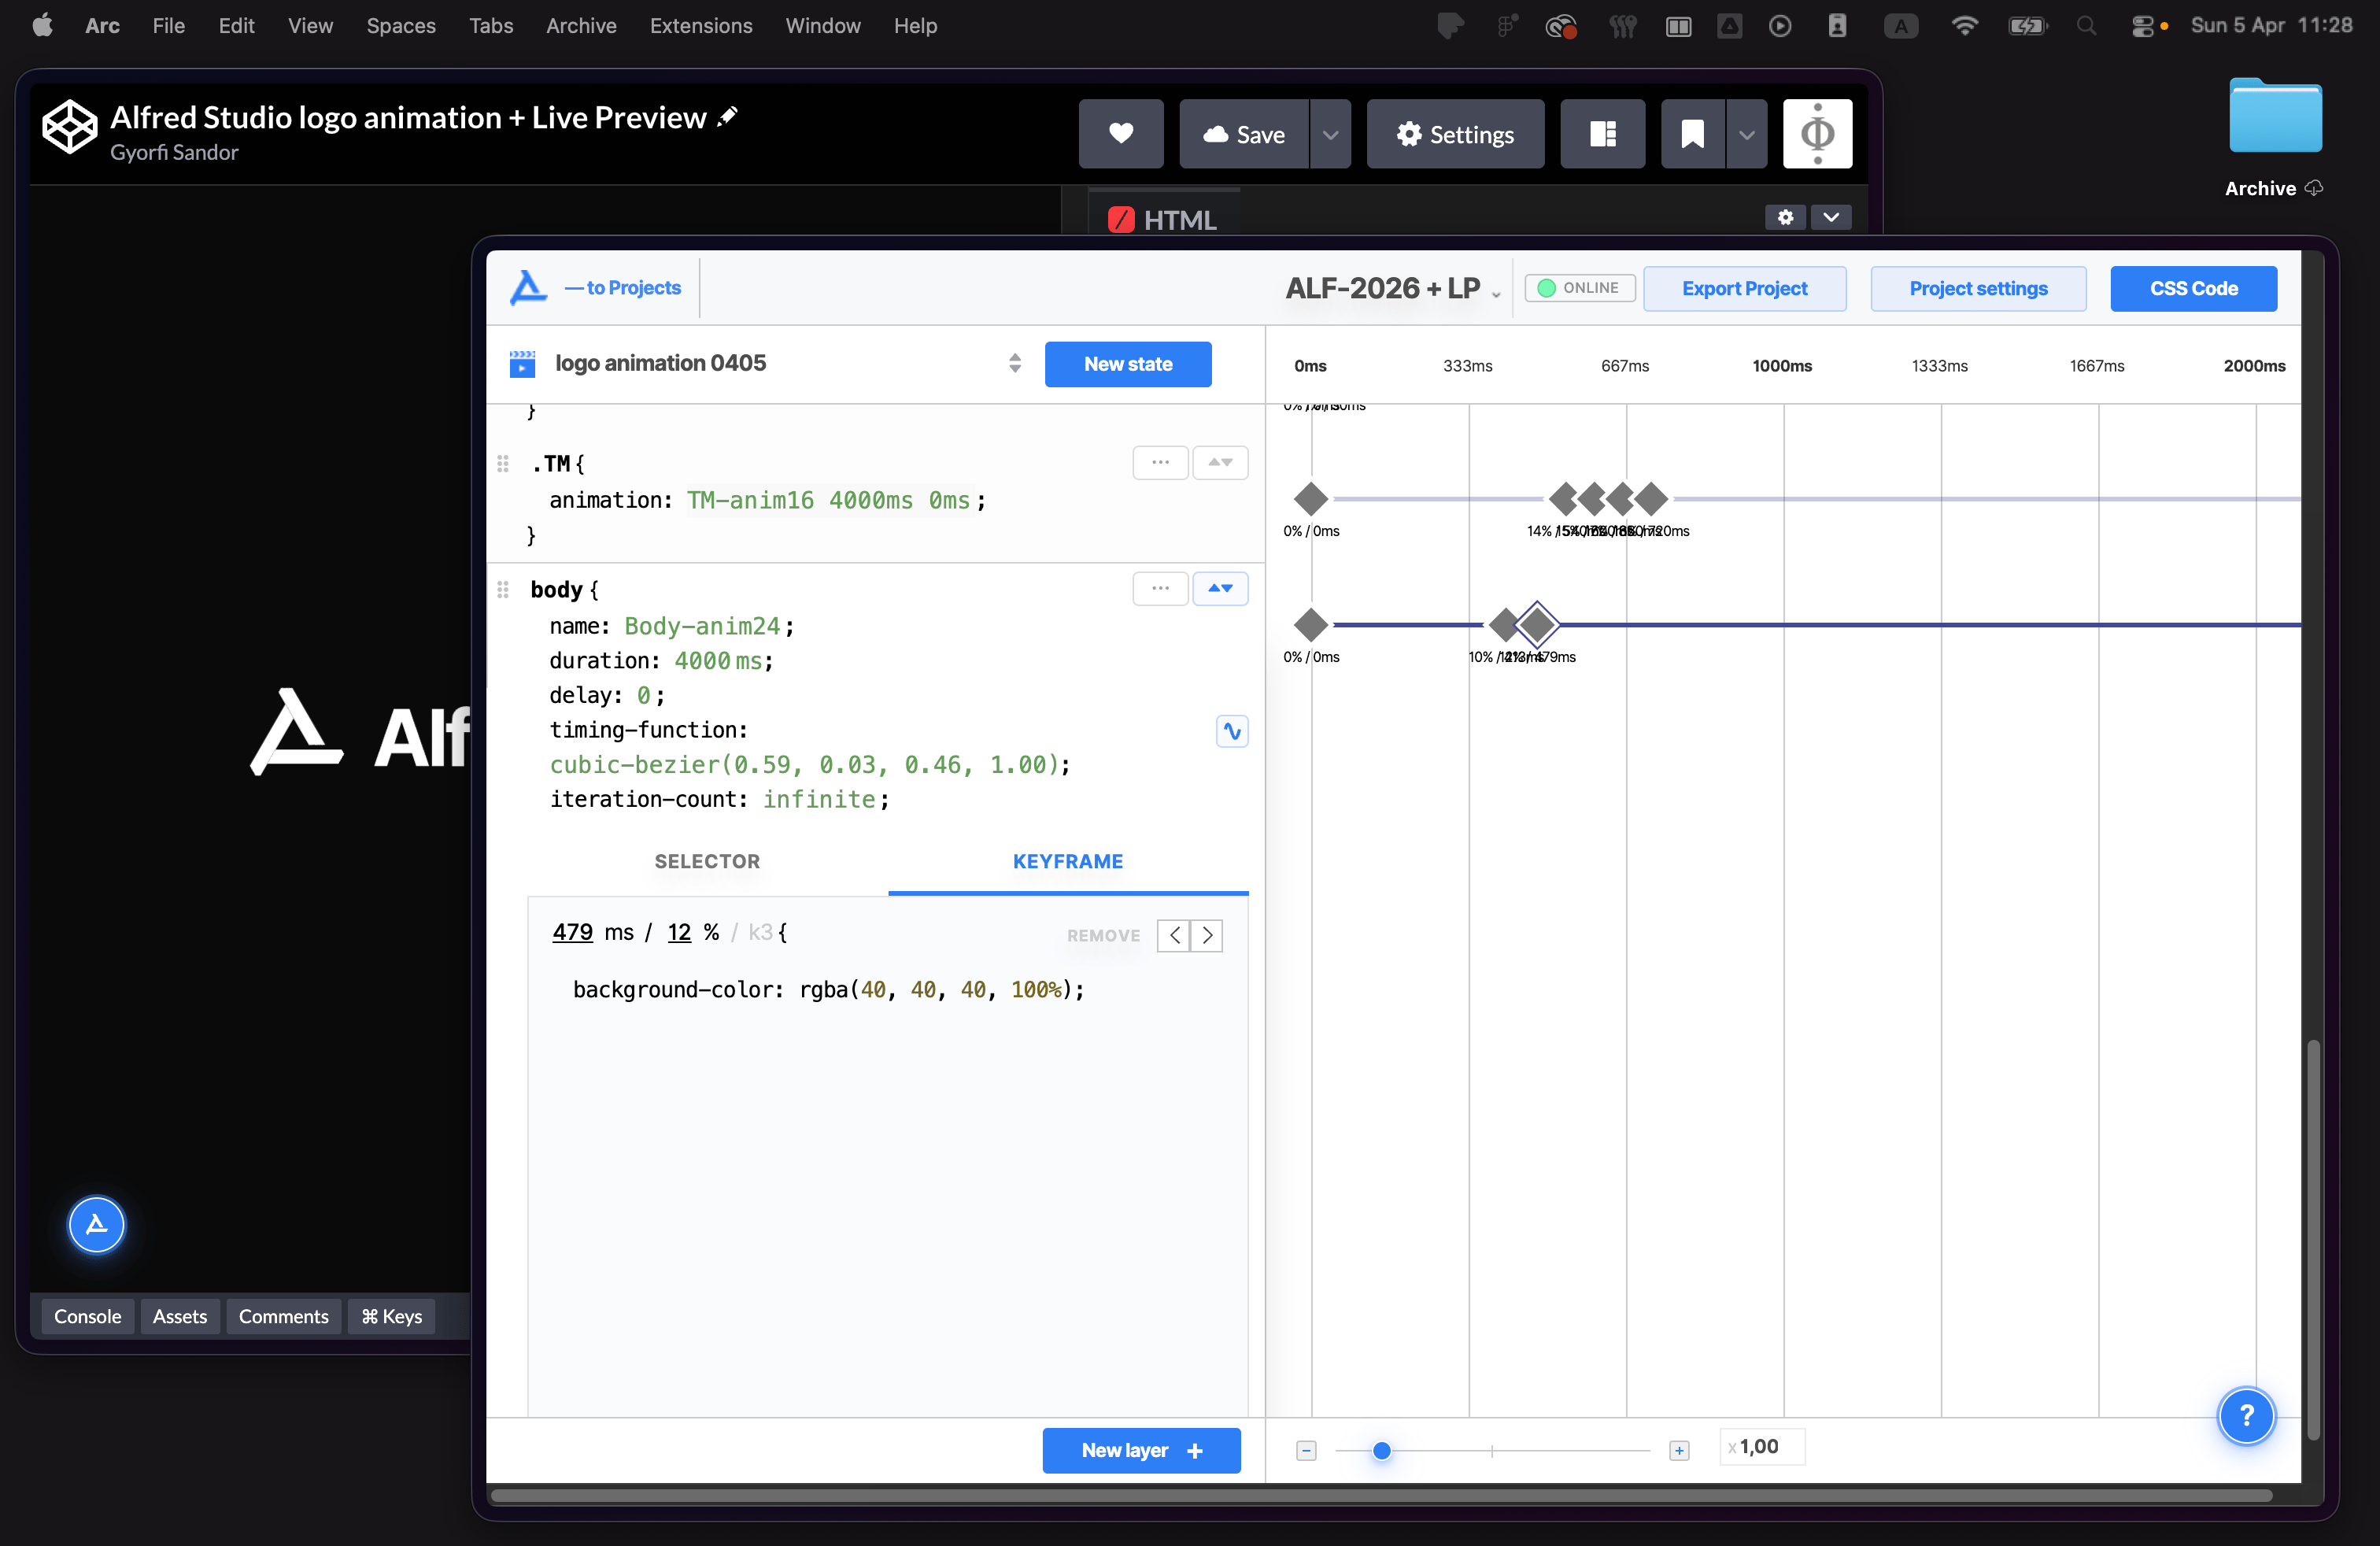Viewport: 2380px width, 1546px height.
Task: Open the body rule three-dots menu
Action: [1160, 589]
